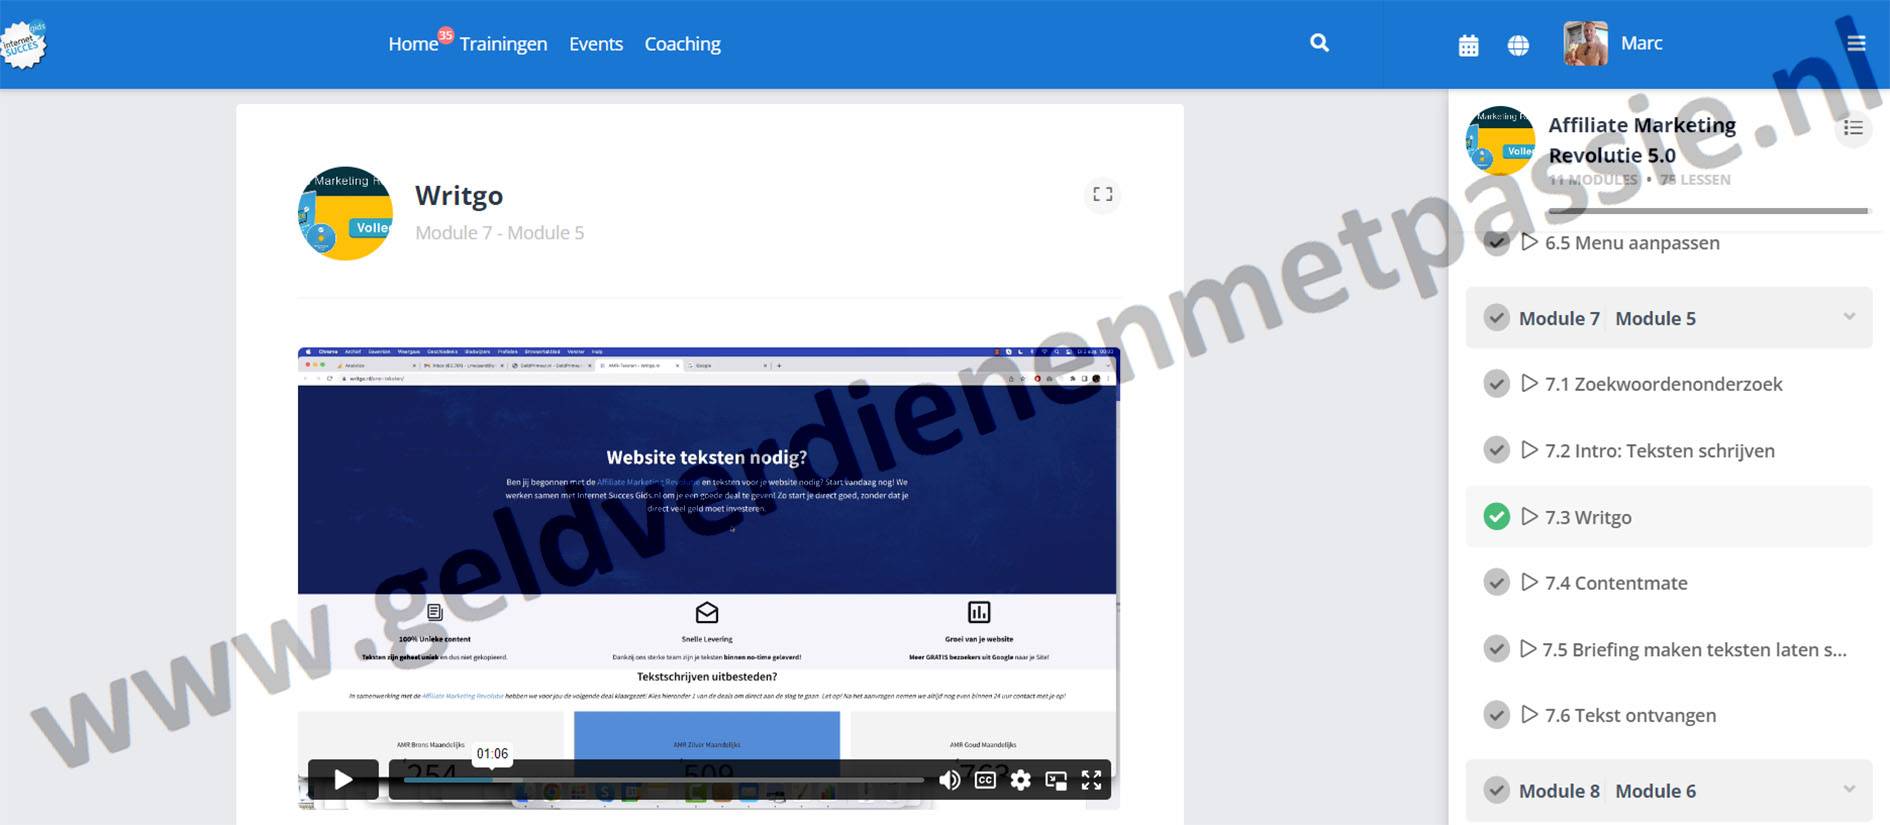1890x825 pixels.
Task: Click the globe language icon
Action: (x=1518, y=45)
